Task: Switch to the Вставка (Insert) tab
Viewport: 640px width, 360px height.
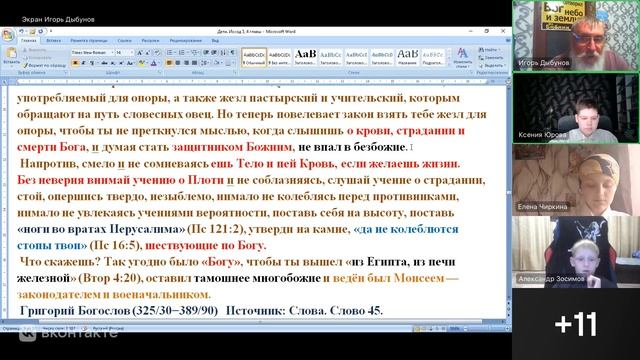Action: [53, 41]
